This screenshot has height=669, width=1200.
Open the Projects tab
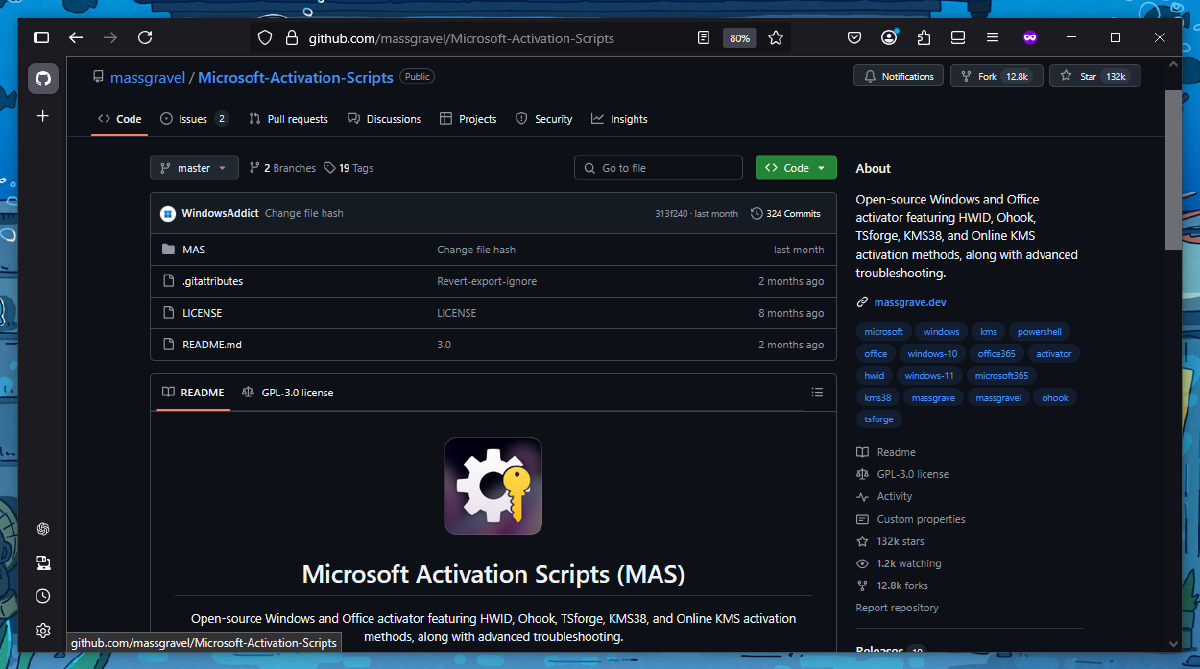pyautogui.click(x=468, y=119)
